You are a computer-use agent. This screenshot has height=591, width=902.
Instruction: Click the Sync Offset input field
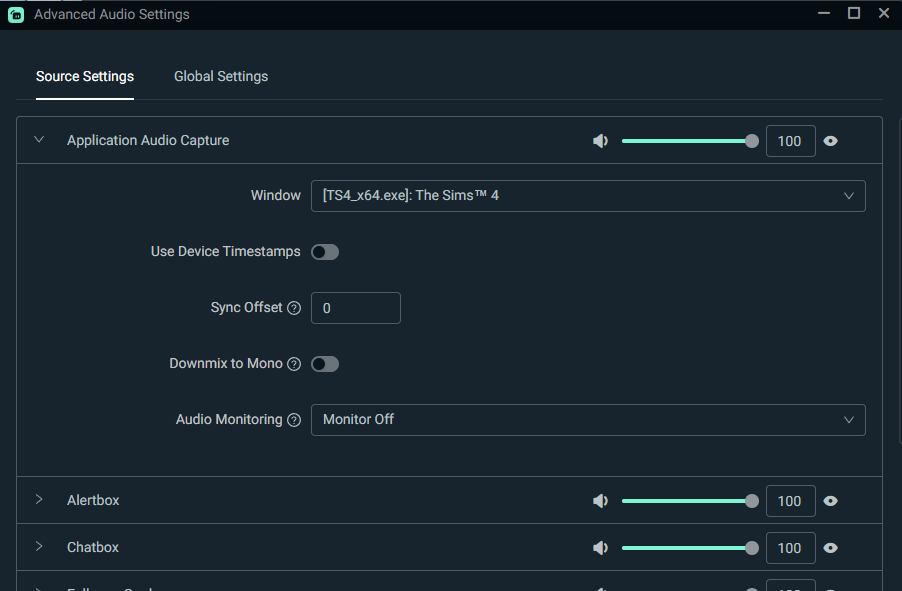(x=356, y=308)
